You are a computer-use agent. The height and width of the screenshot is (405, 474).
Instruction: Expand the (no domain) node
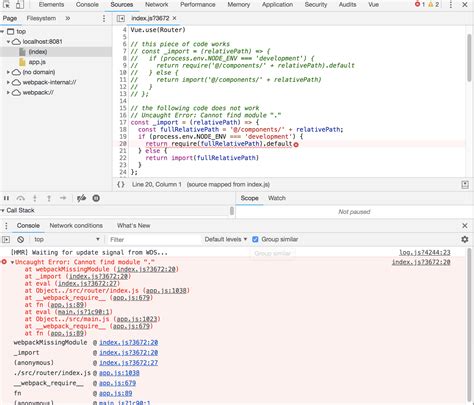point(8,72)
